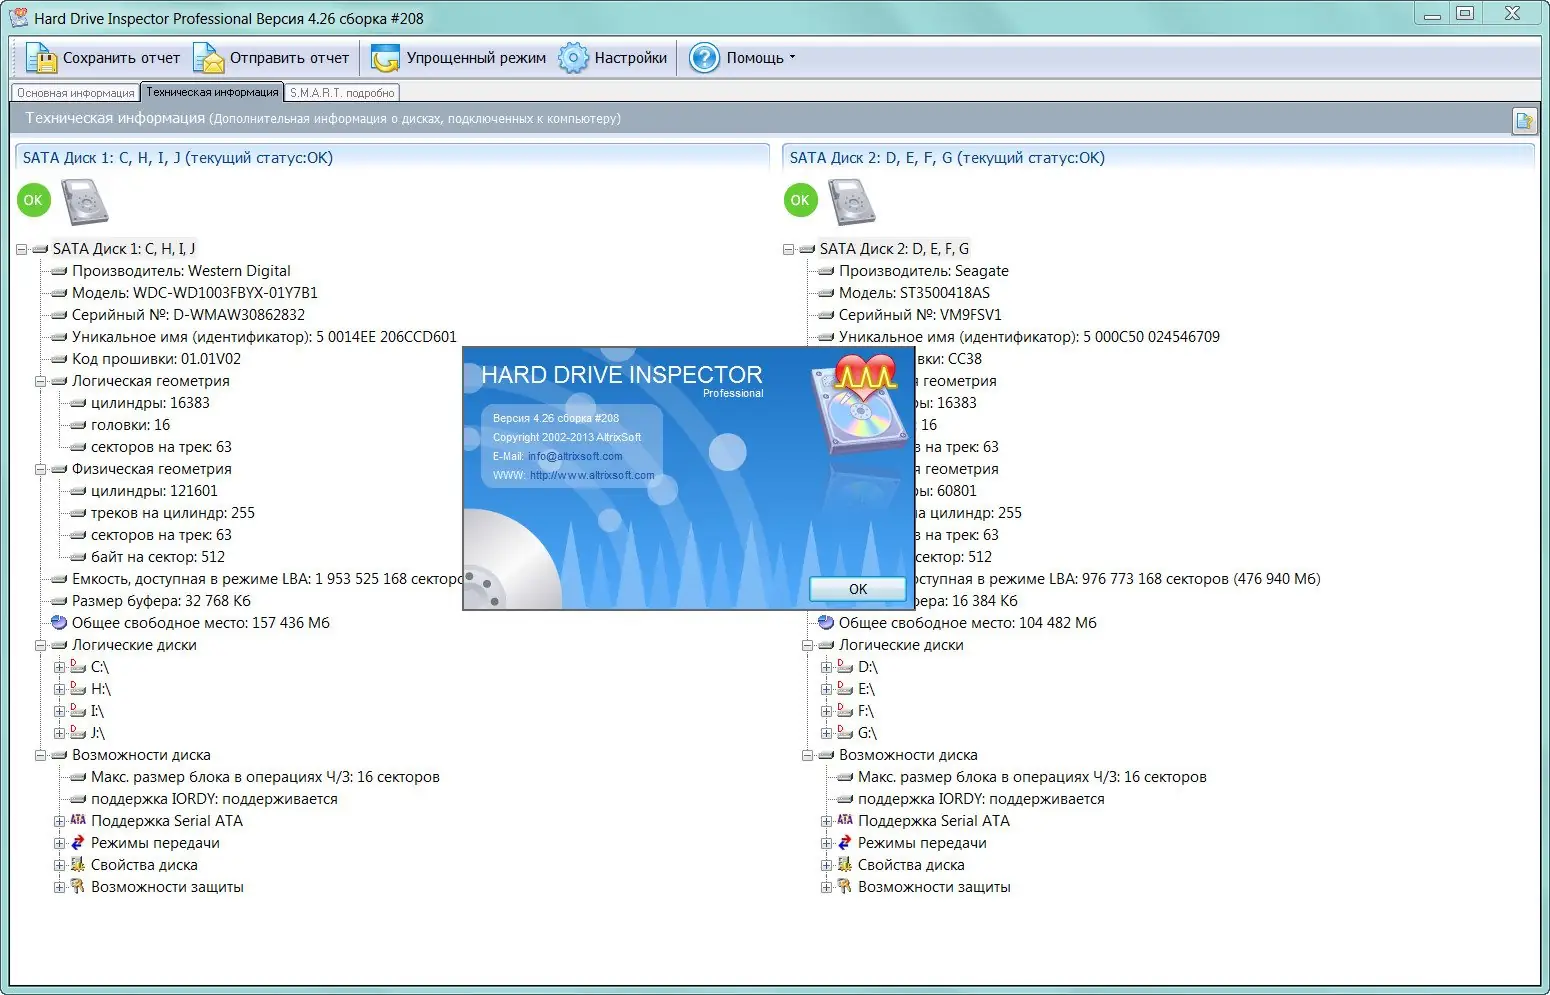
Task: Click the ATA icon for Disk 2 Serial ATA support
Action: (845, 820)
